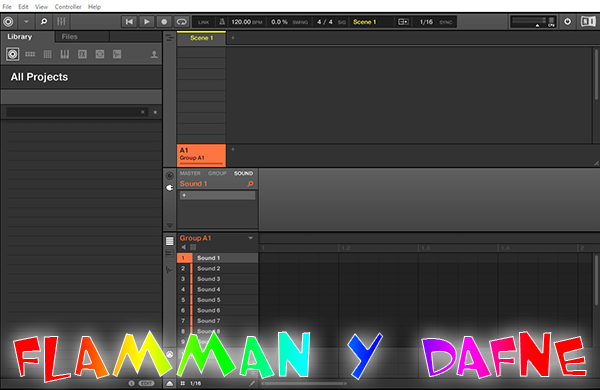Screen dimensions: 600x390
Task: Select Sound 1 in the sound list
Action: 217,258
